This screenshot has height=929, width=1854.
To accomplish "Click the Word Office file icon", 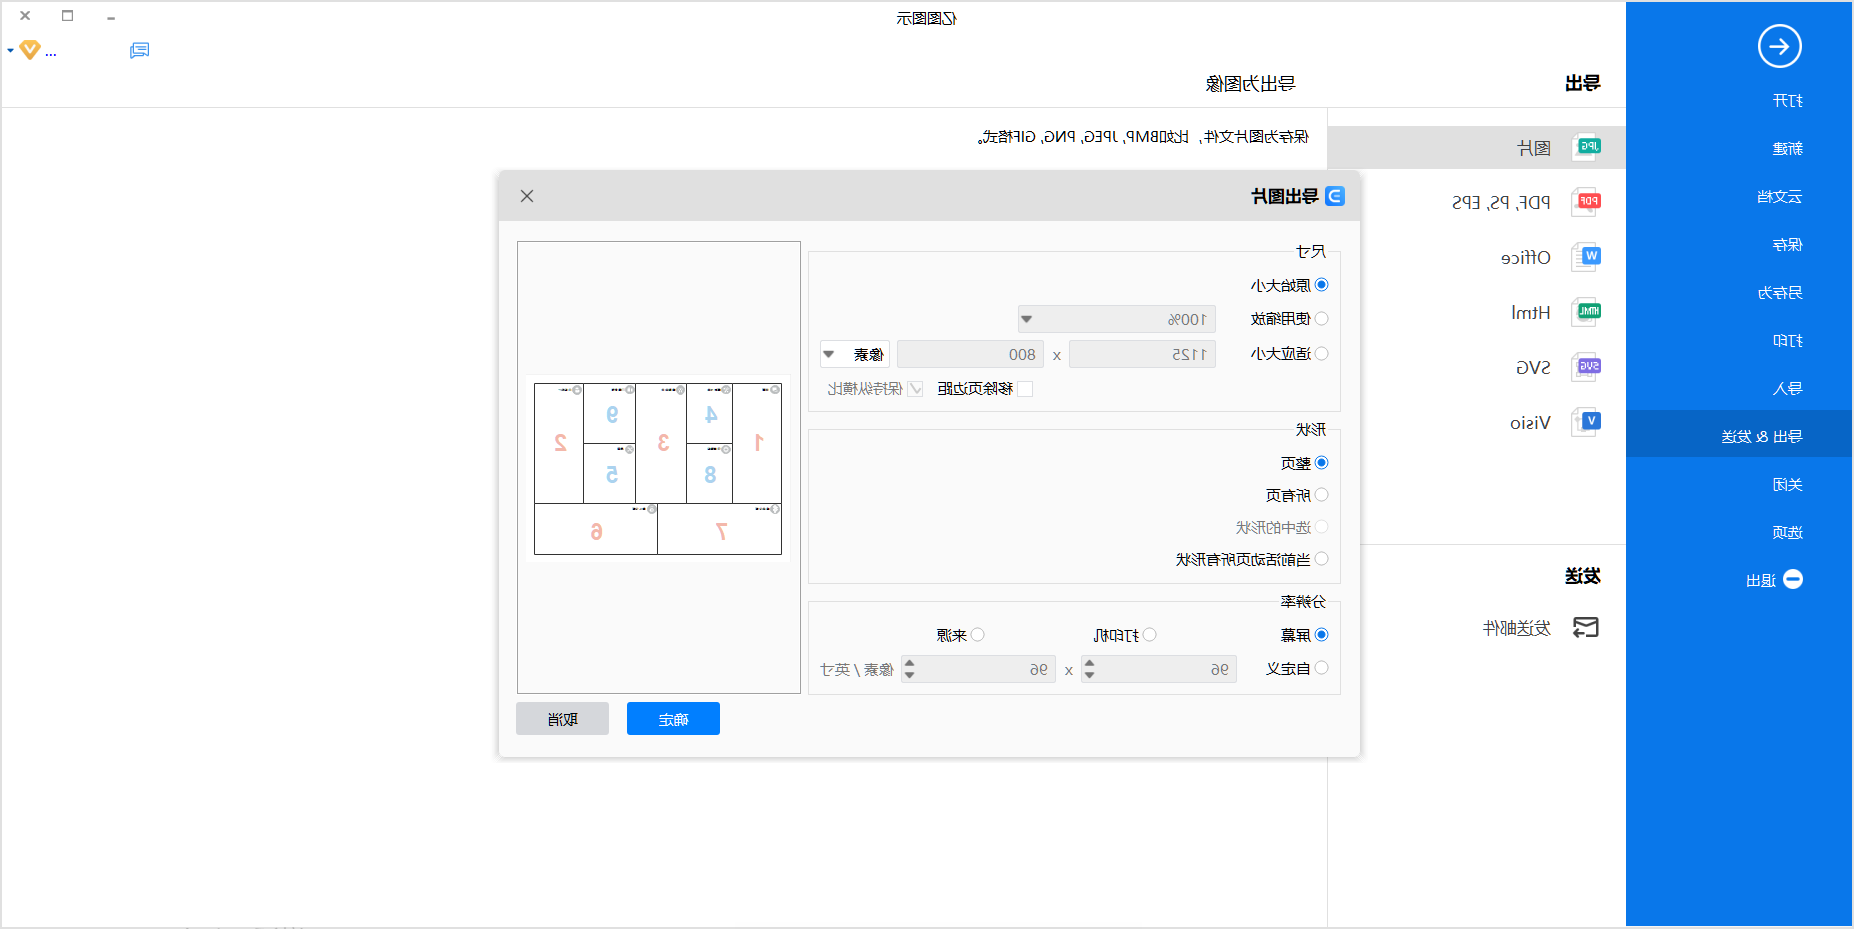I will [1587, 257].
